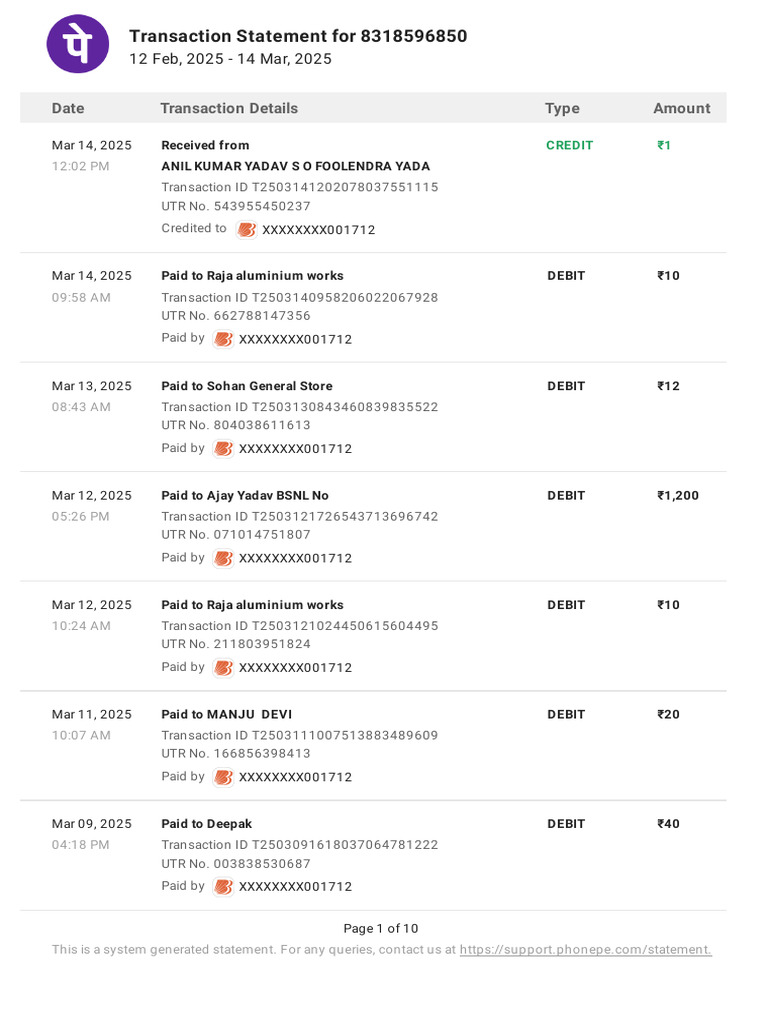This screenshot has height=1024, width=768.
Task: Click bank icon beside Anil Kumar credit
Action: click(247, 230)
